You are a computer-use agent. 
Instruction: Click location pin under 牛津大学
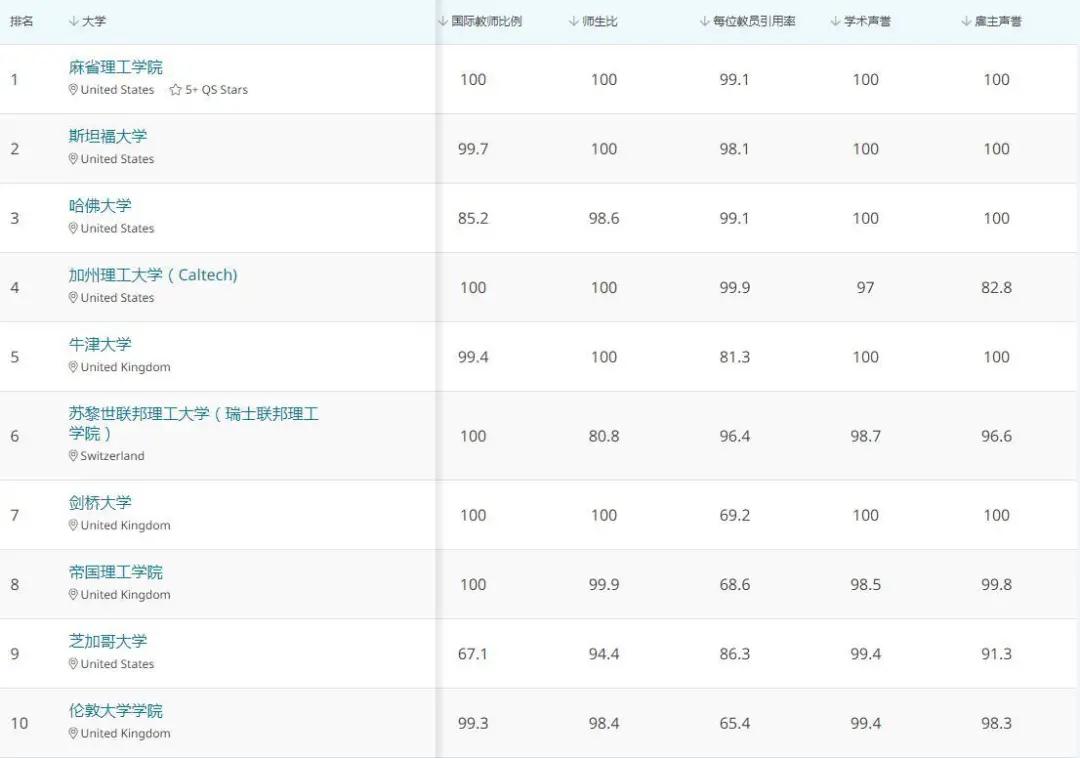(73, 368)
